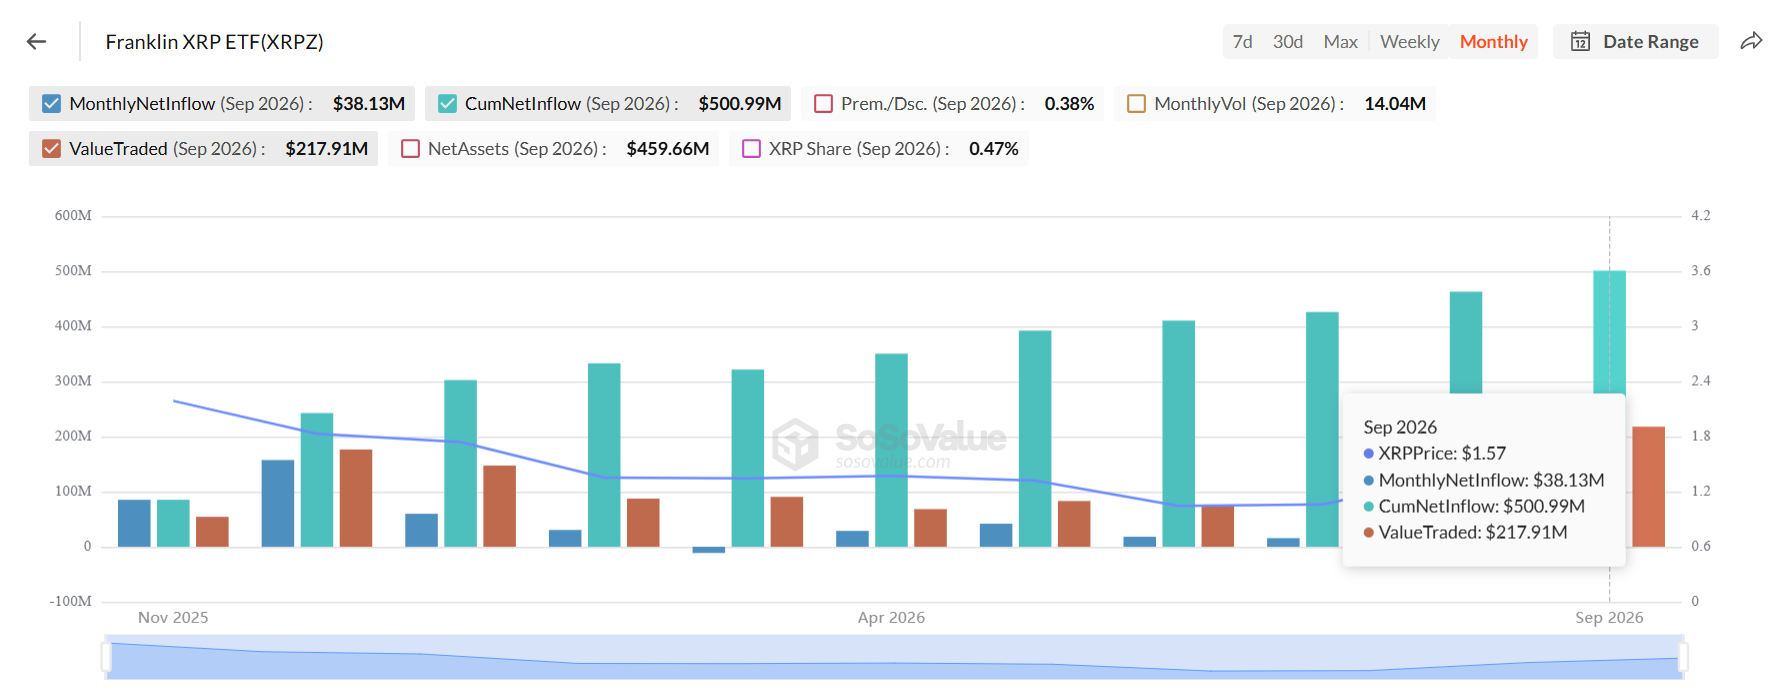
Task: Click the 0.47% XRP Share value
Action: point(993,148)
